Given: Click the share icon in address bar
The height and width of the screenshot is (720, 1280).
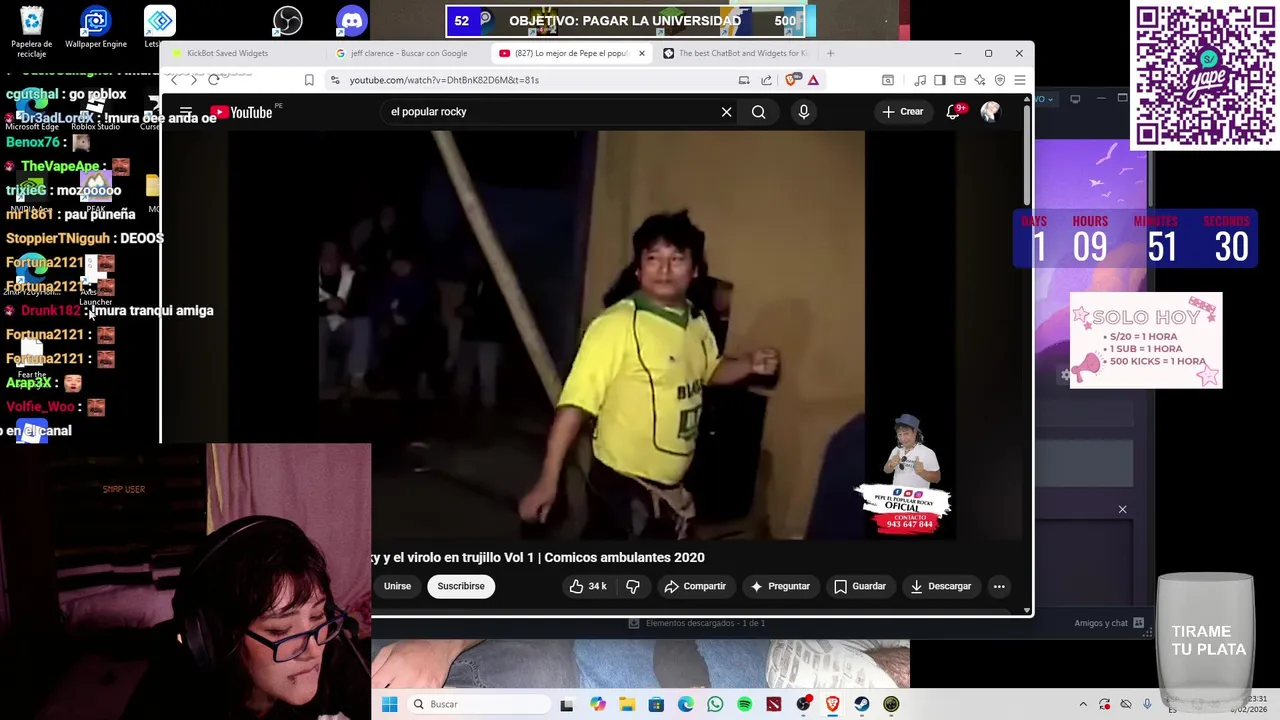Looking at the screenshot, I should (766, 80).
